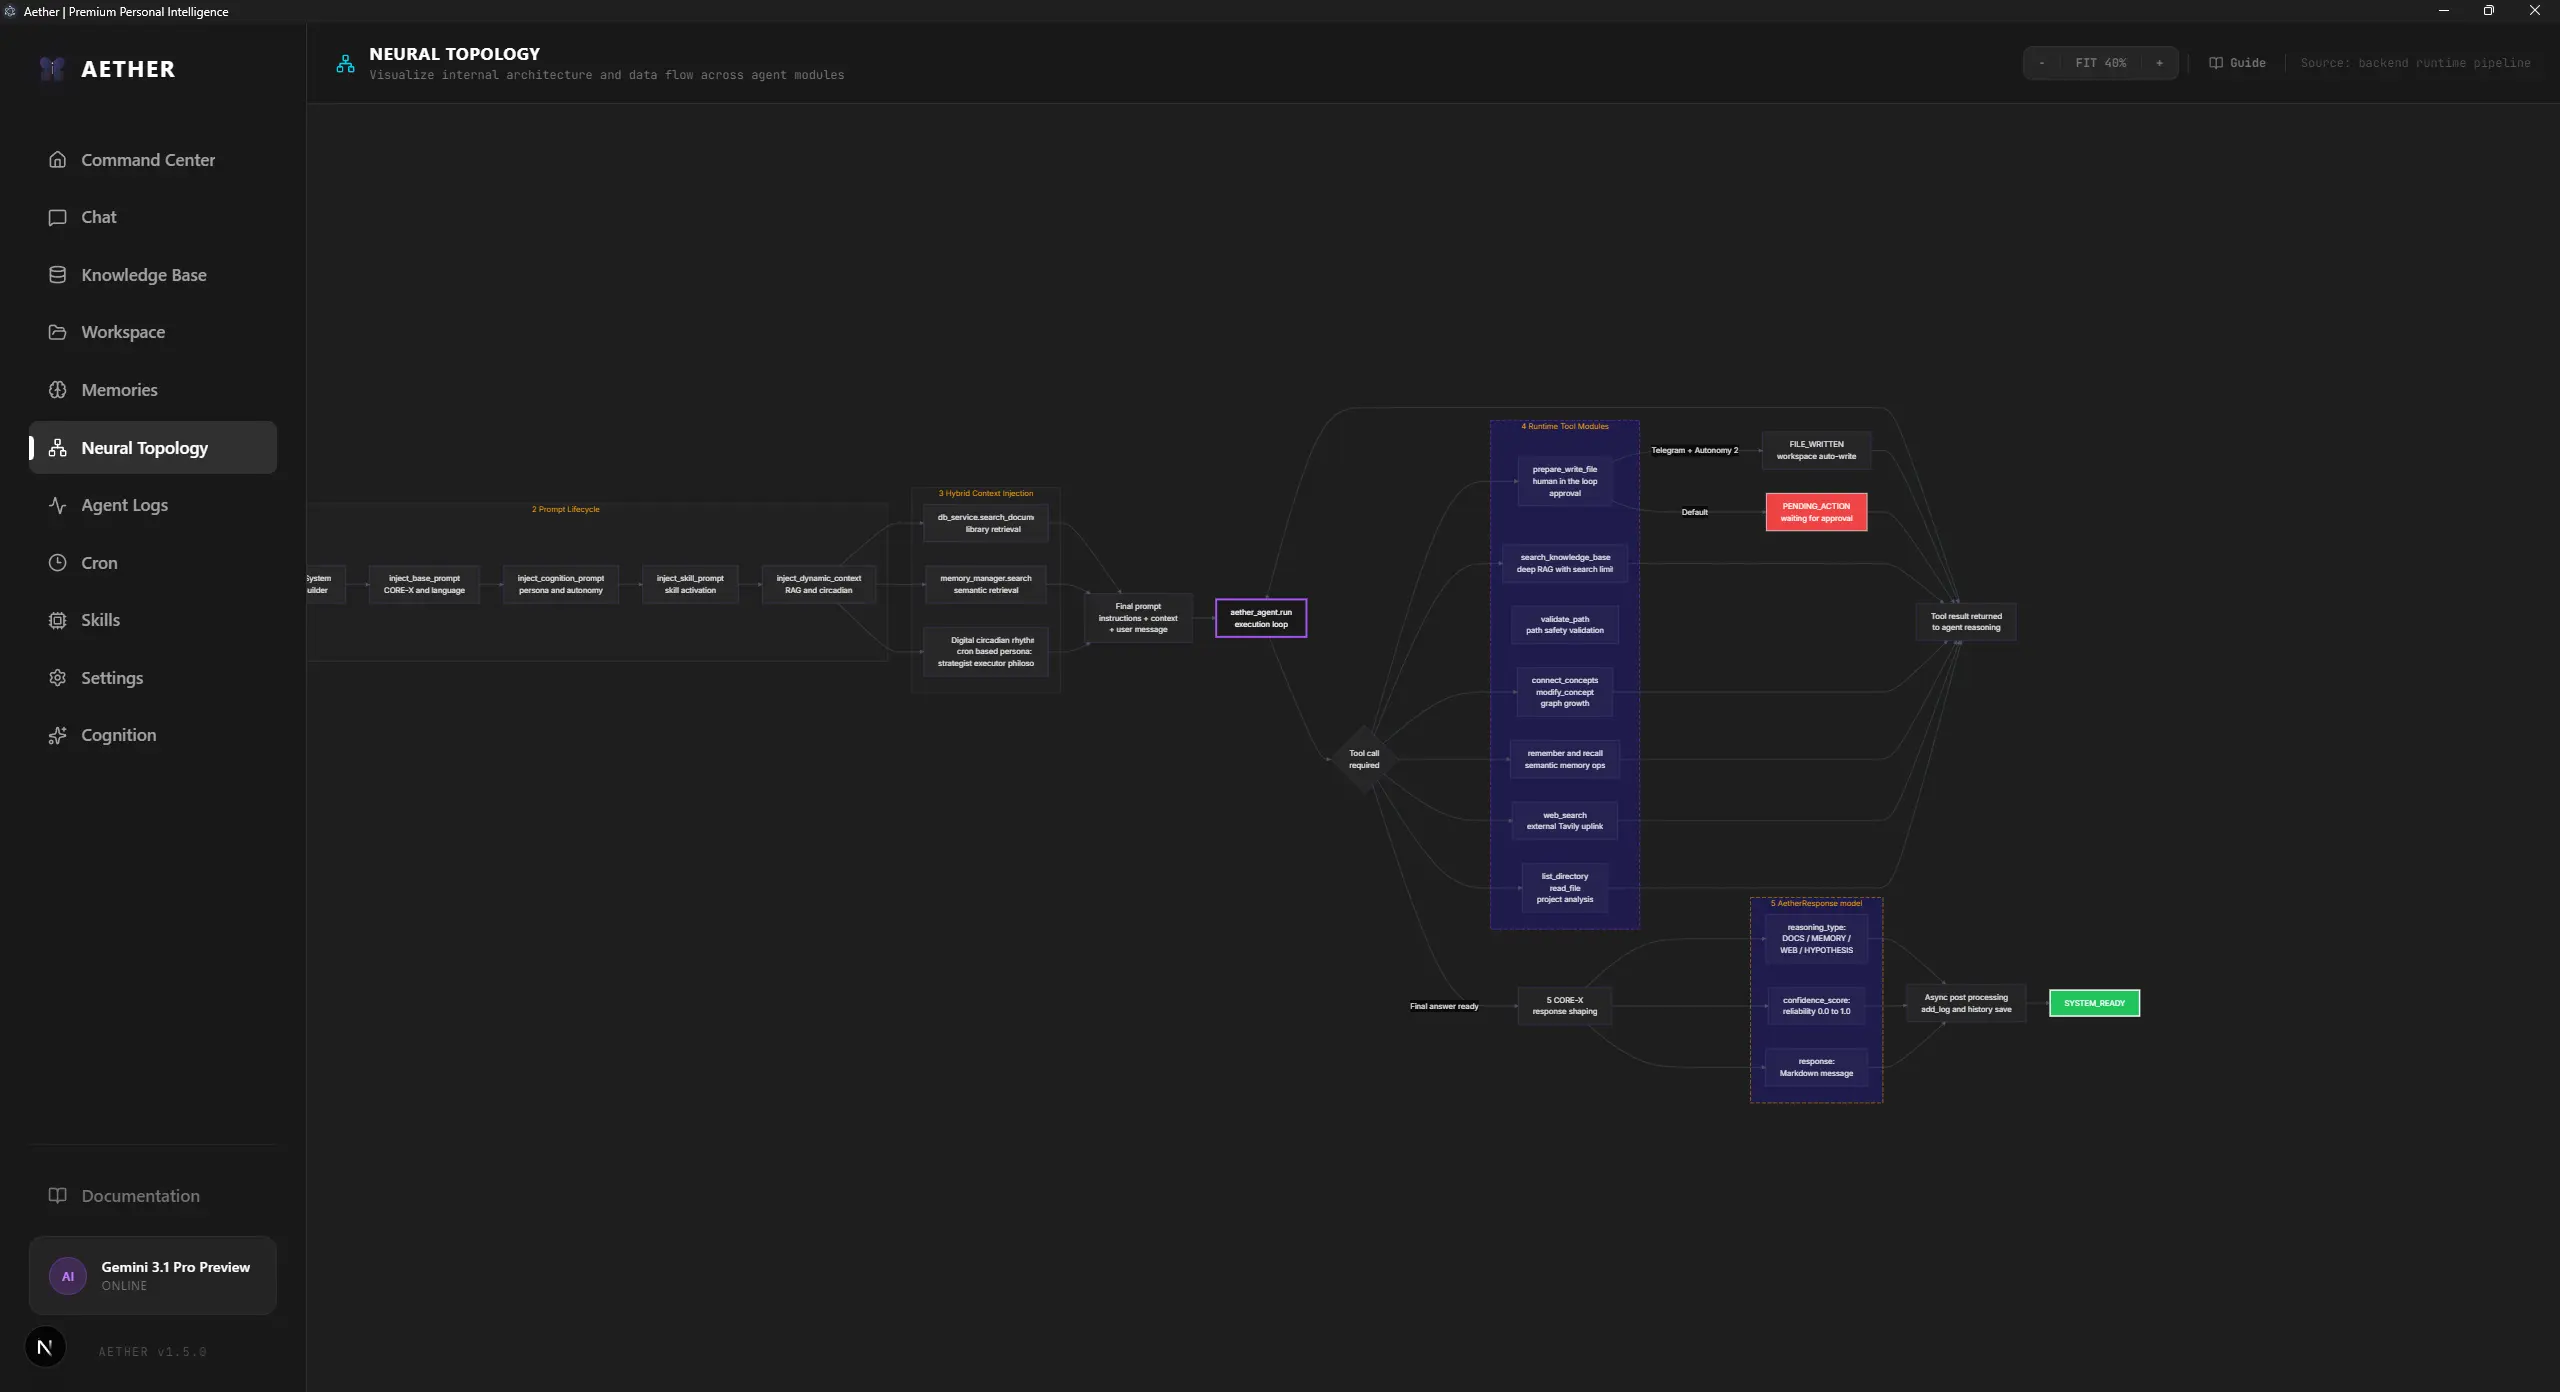Click the purple AI avatar badge
2560x1392 pixels.
coord(68,1276)
